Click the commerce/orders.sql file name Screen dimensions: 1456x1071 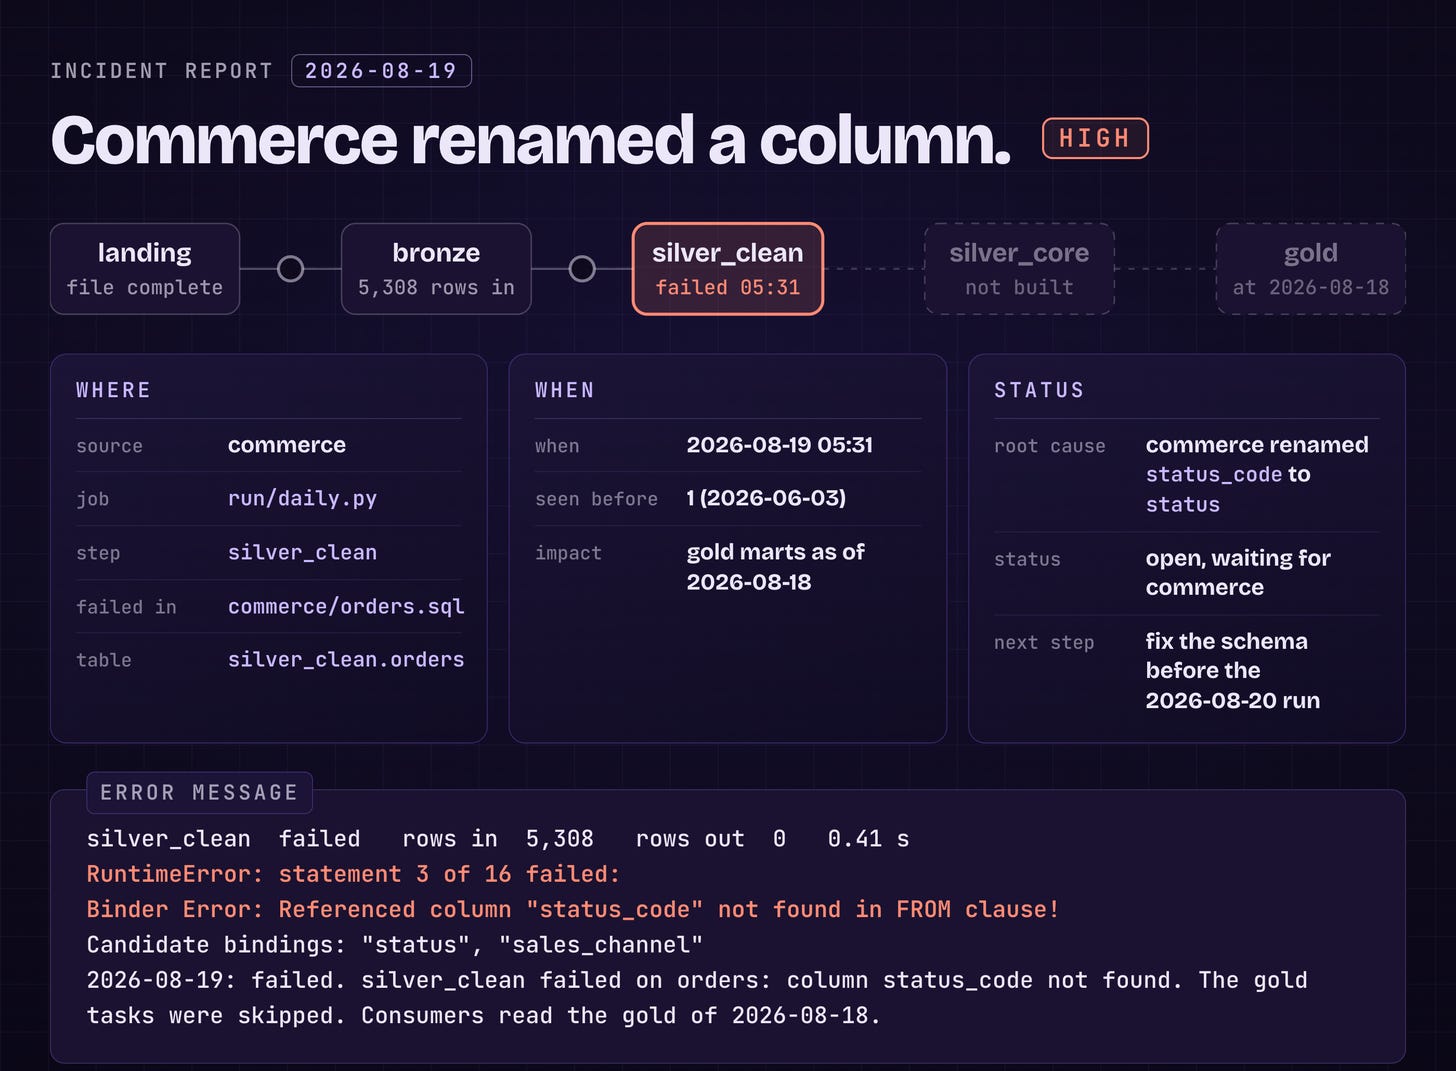(x=346, y=606)
